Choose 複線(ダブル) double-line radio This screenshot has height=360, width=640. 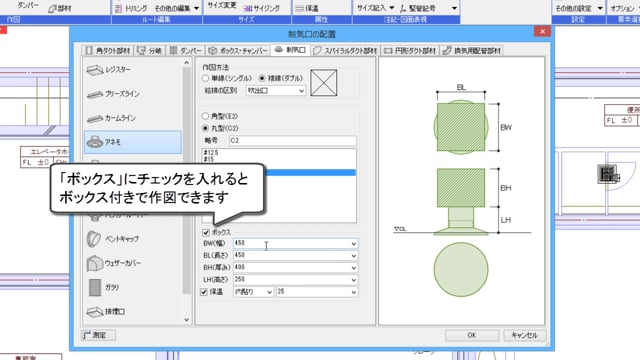coord(262,78)
